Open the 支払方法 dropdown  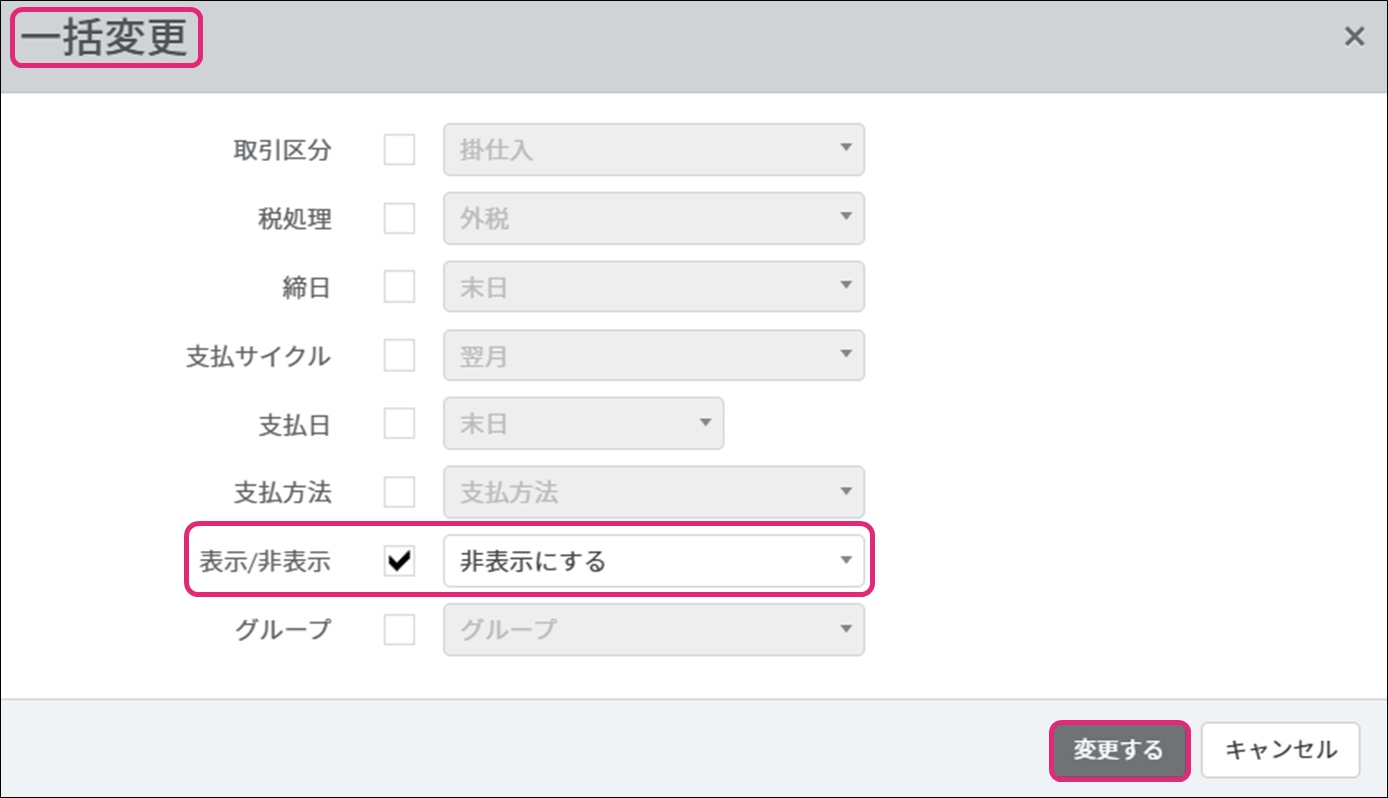tap(654, 492)
